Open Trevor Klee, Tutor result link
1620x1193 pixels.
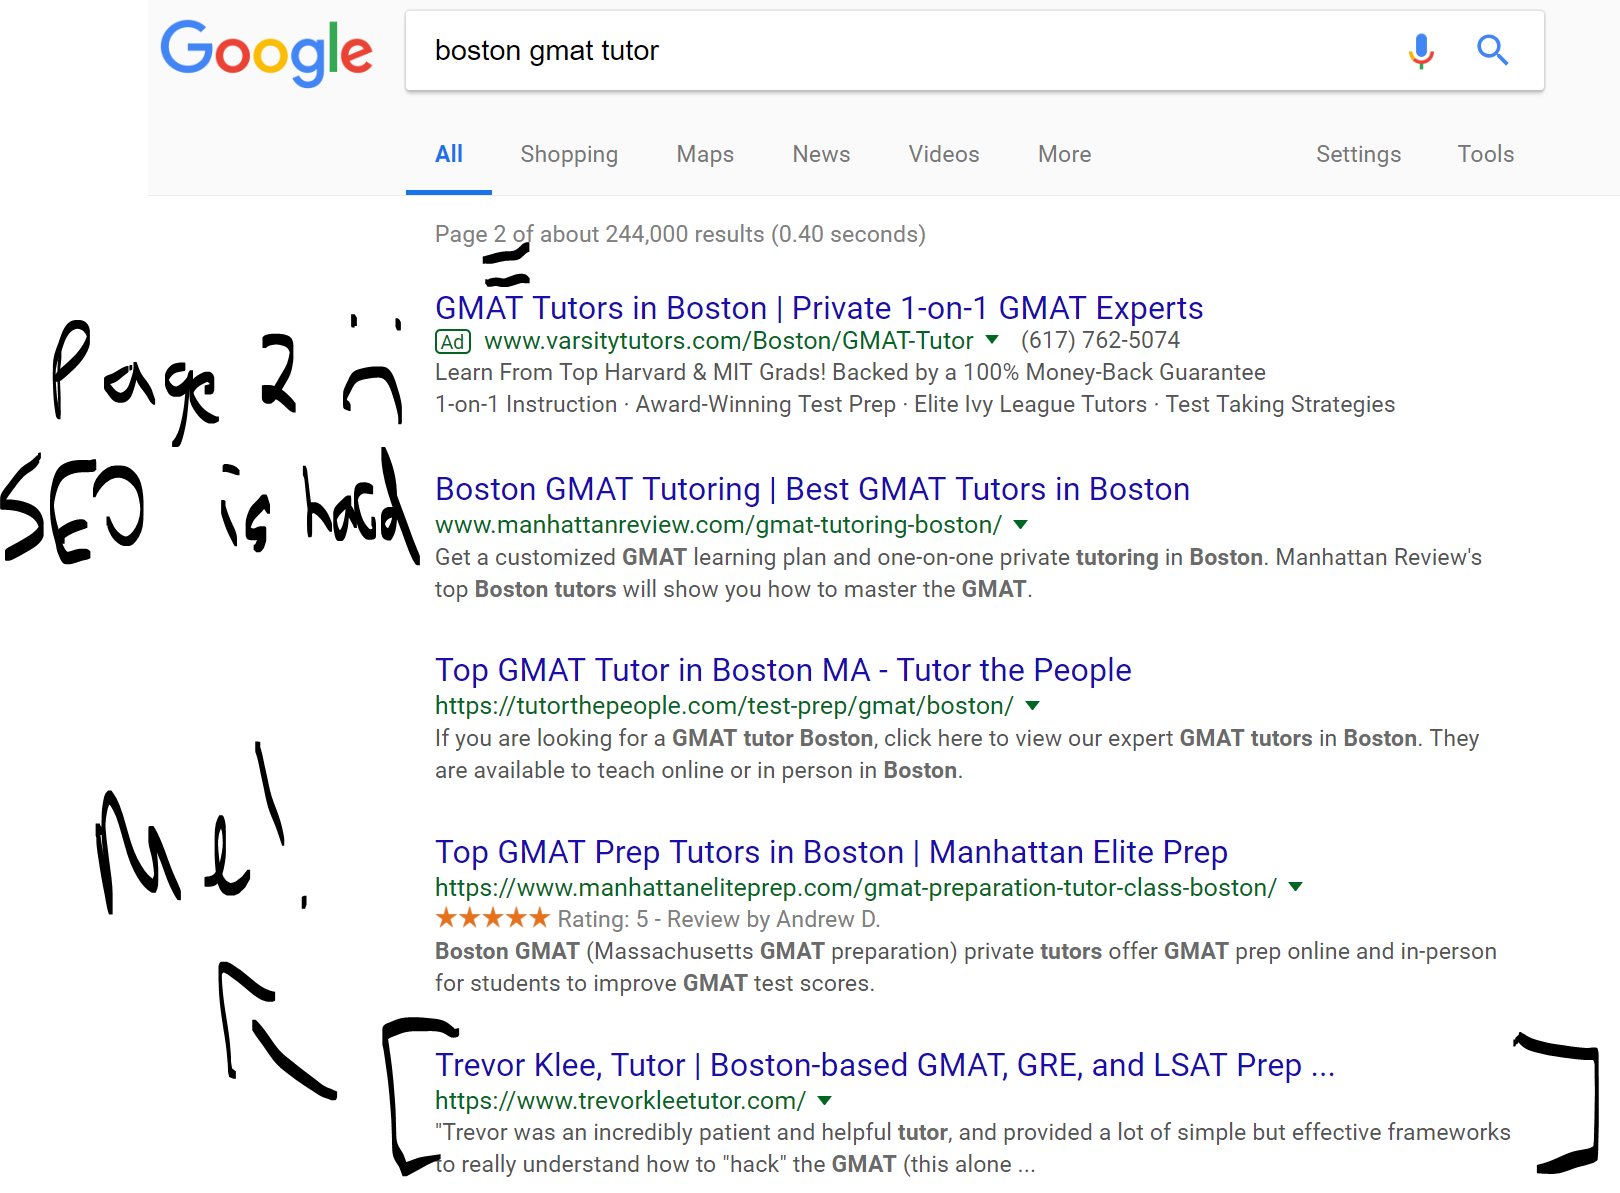(x=885, y=1065)
